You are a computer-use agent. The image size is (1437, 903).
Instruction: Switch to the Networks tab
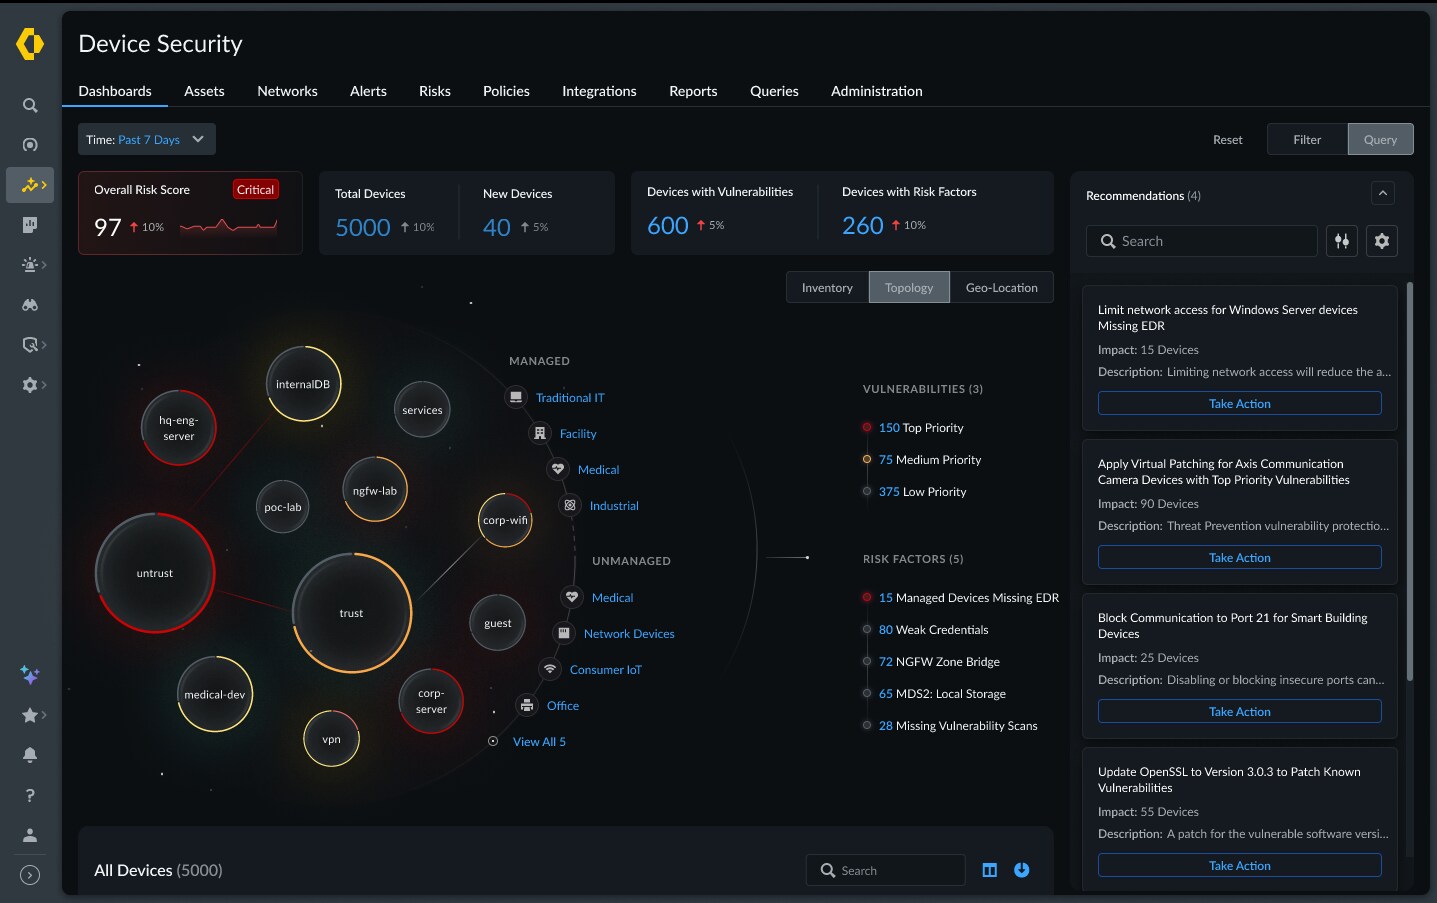pos(287,91)
